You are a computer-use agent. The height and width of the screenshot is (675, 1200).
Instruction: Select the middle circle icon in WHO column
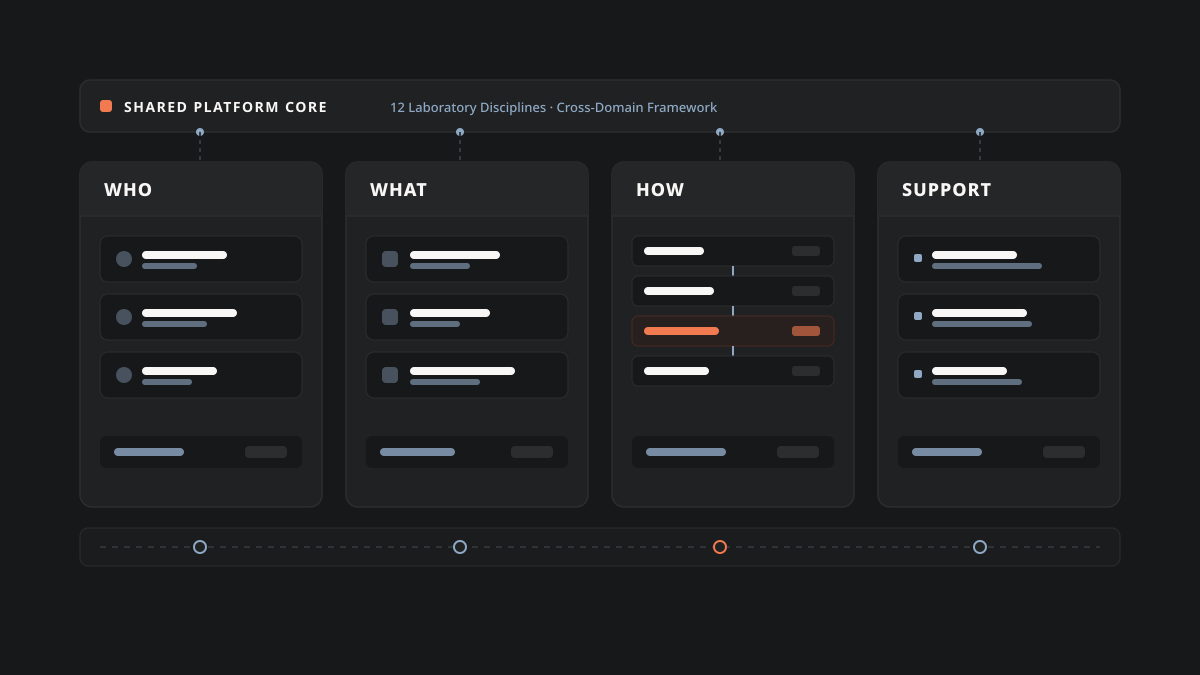pos(124,317)
